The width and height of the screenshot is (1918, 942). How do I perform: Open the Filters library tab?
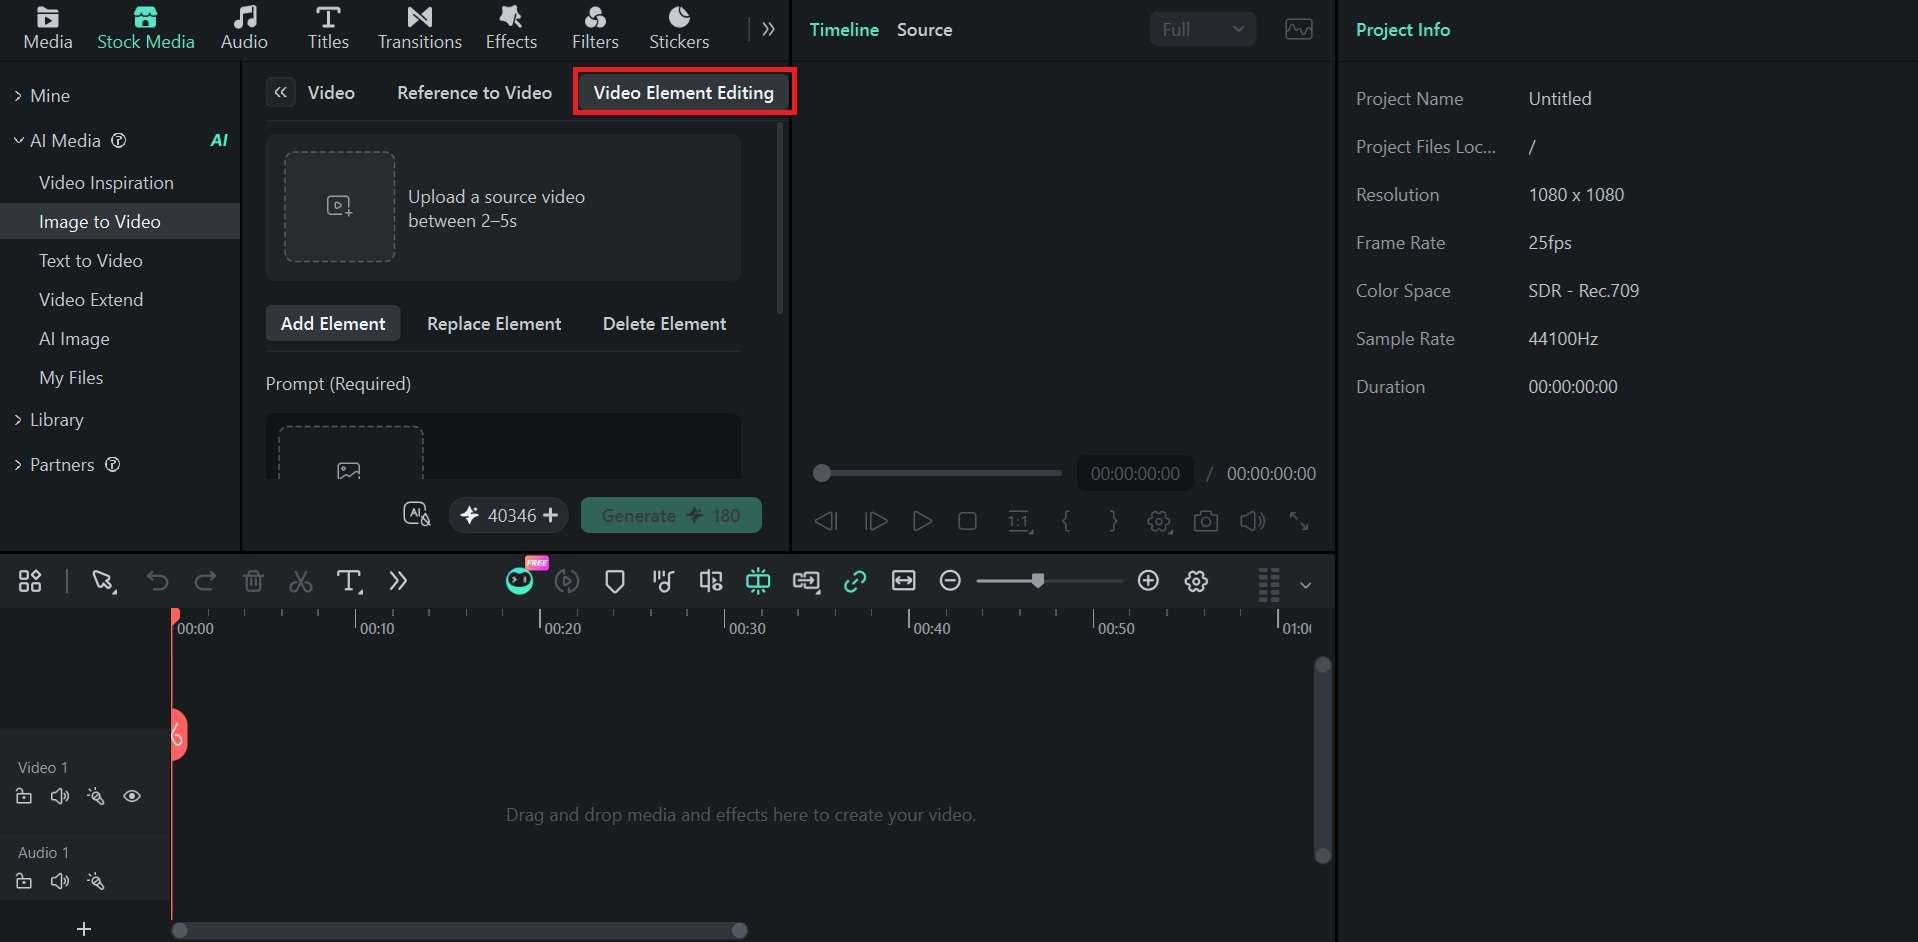point(595,28)
